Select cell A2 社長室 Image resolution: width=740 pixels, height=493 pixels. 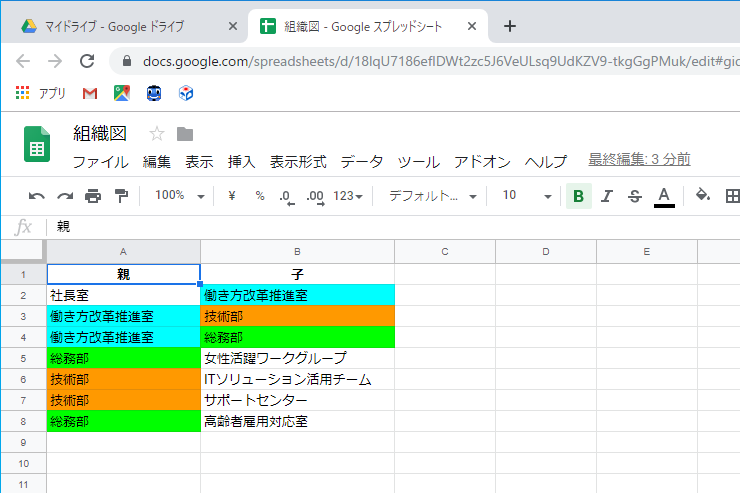(x=124, y=295)
